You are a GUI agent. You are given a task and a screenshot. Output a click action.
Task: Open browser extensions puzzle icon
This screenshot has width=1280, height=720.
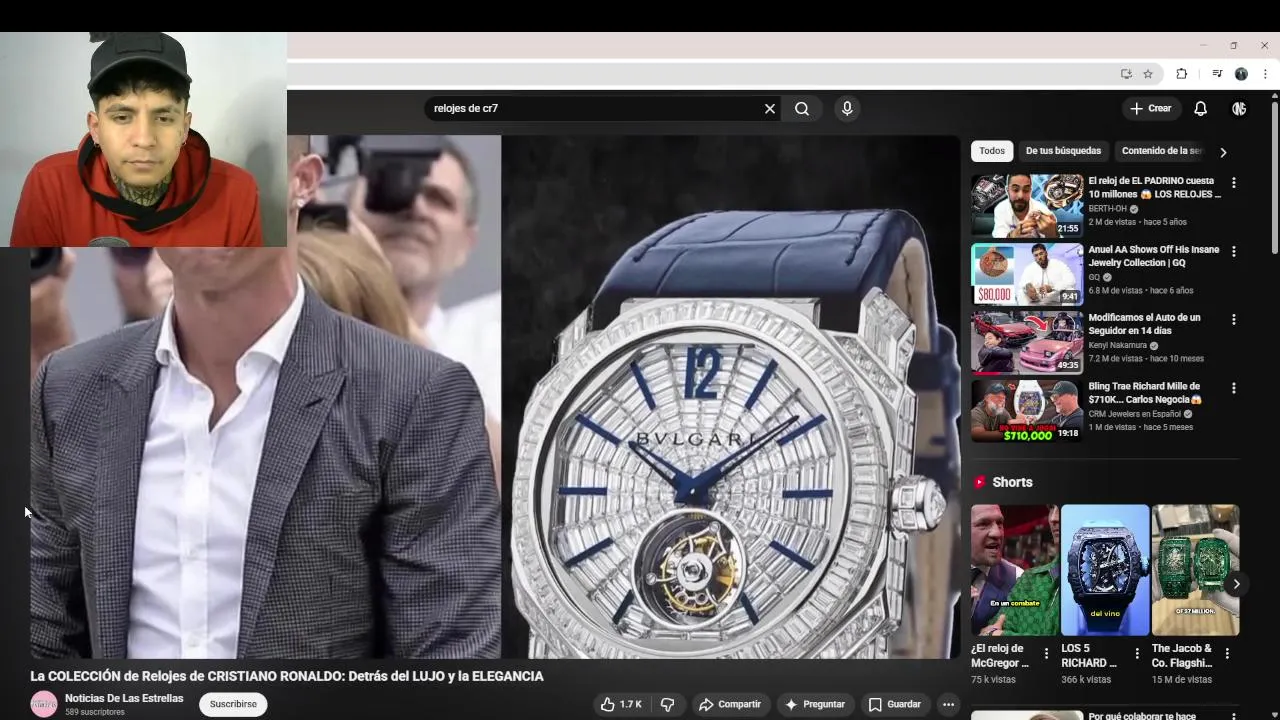pyautogui.click(x=1181, y=74)
